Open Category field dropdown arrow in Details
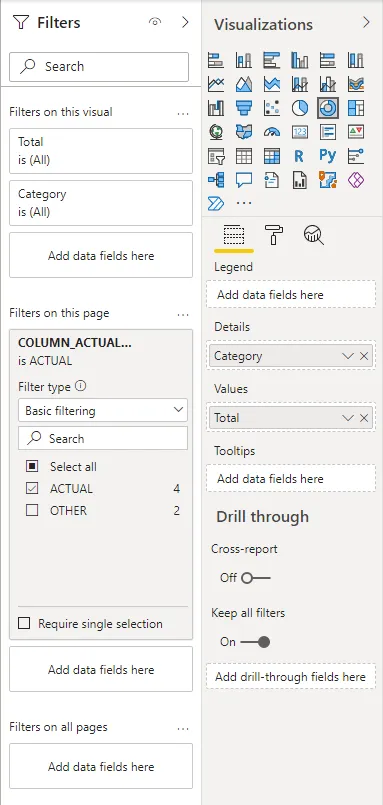This screenshot has width=383, height=805. (x=348, y=356)
